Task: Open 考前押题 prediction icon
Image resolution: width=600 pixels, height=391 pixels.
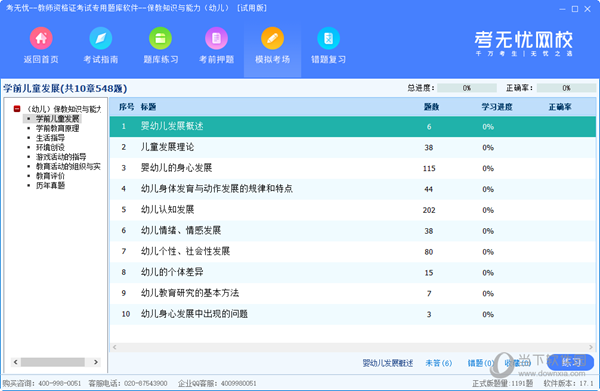Action: 217,38
